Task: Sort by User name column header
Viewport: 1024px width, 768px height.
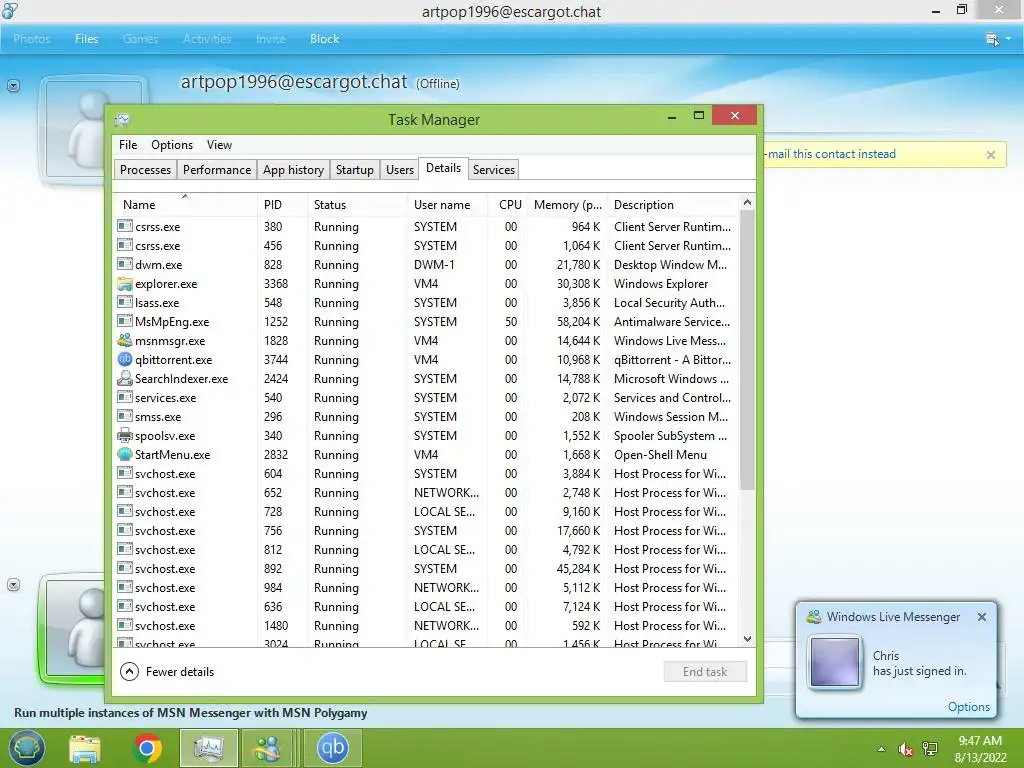Action: pyautogui.click(x=447, y=205)
